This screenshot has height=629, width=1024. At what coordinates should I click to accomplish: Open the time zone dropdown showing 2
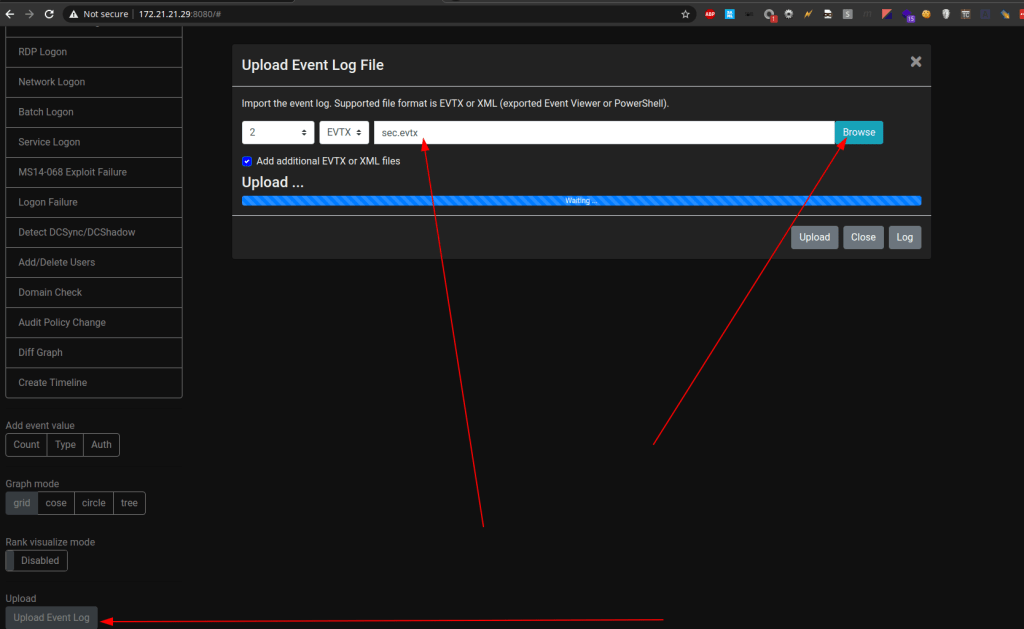click(278, 132)
